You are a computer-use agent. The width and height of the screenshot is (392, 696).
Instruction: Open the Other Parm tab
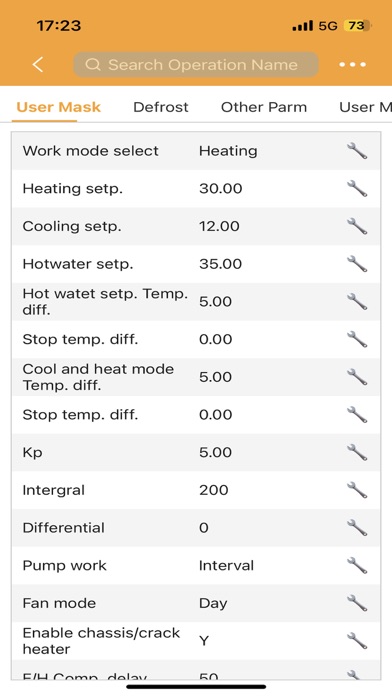(264, 107)
